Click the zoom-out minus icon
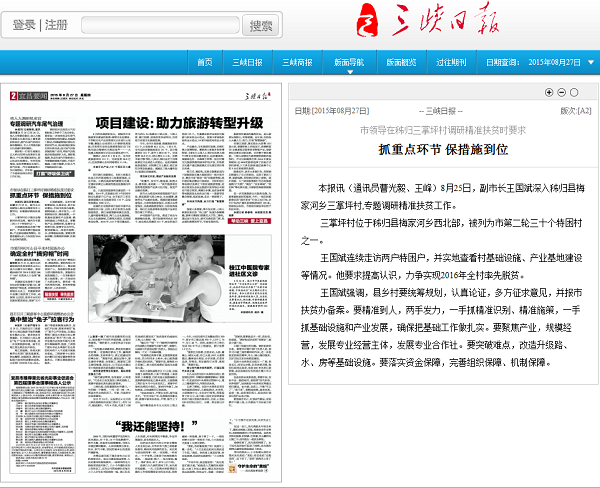 pos(561,92)
